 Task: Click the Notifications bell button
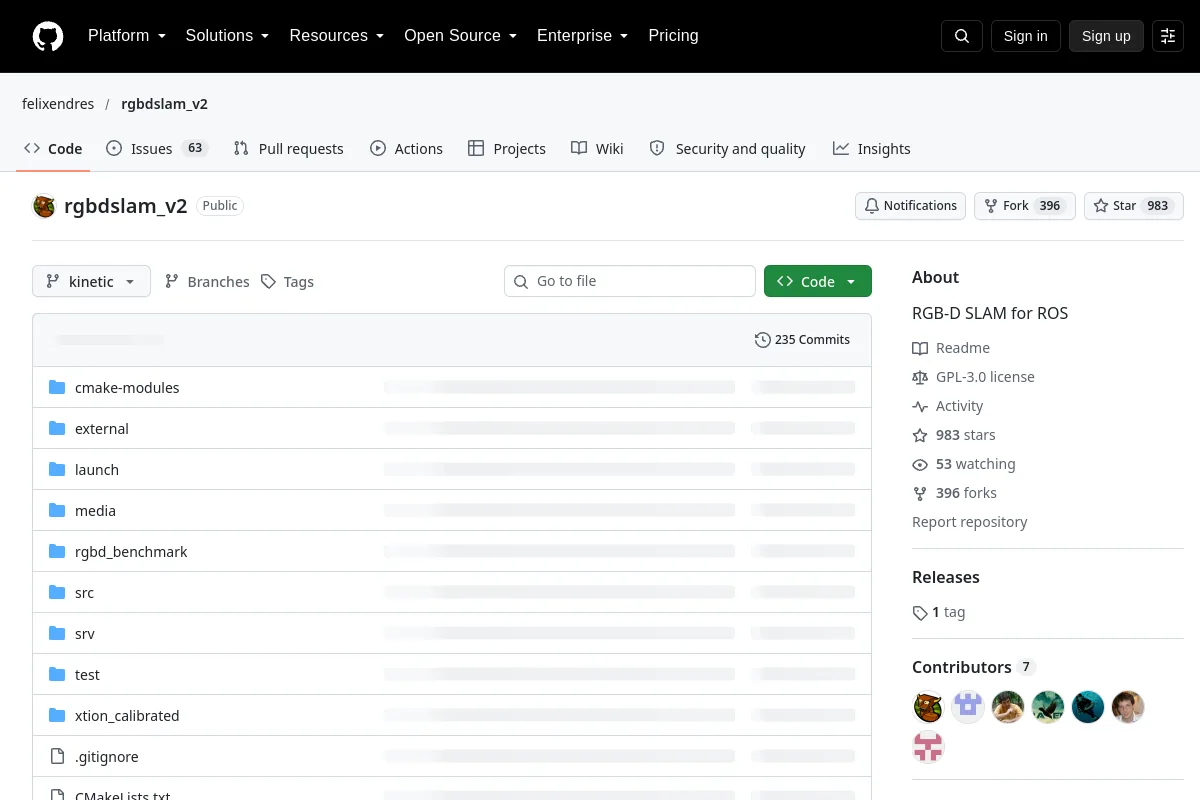tap(910, 206)
